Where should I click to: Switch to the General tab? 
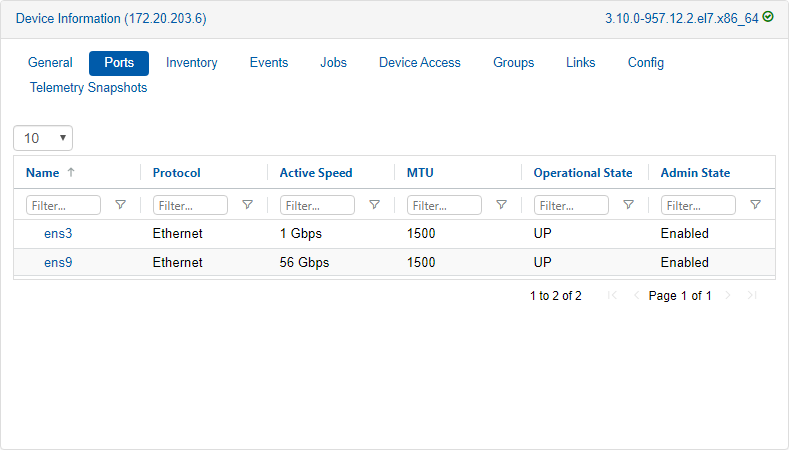pyautogui.click(x=50, y=63)
